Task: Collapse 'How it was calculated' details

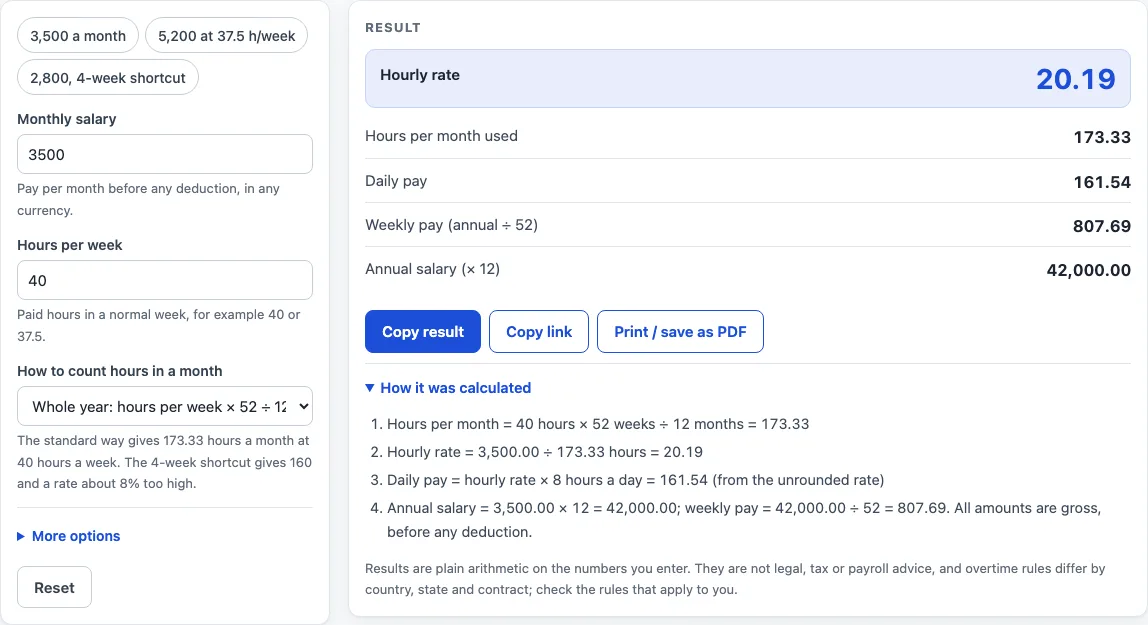Action: point(448,388)
